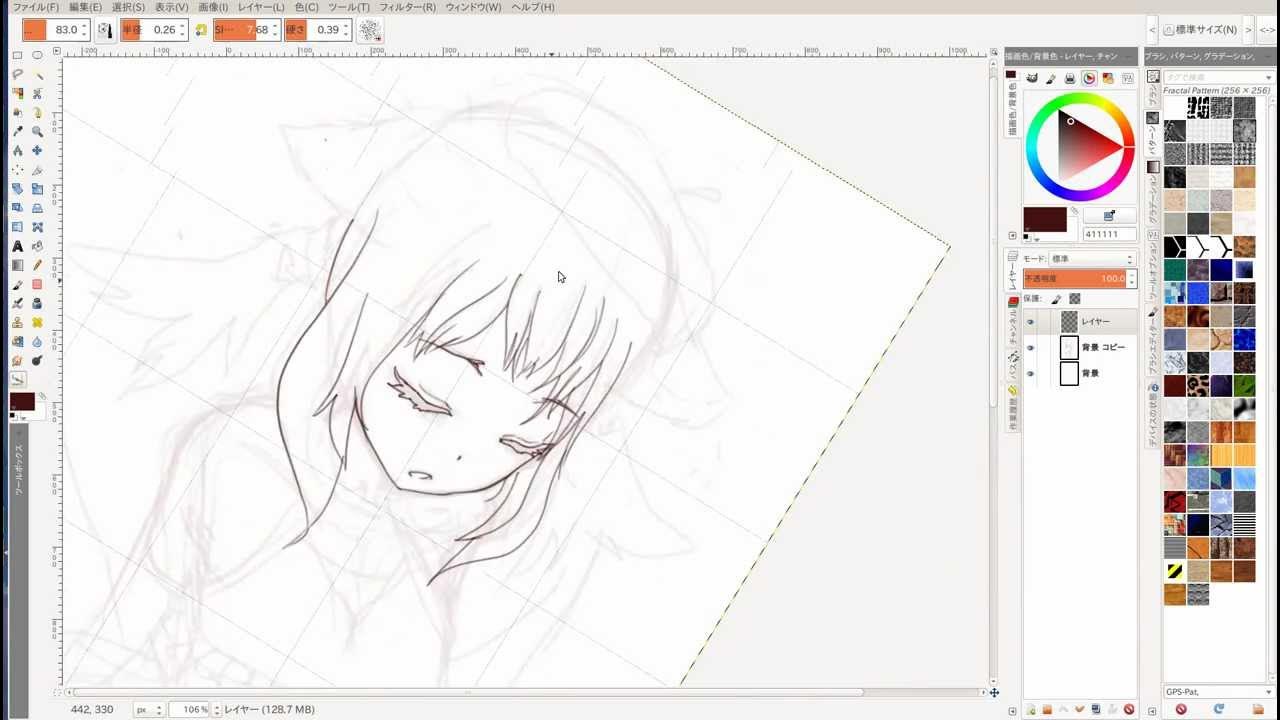Open the layer モード dropdown
This screenshot has height=720, width=1280.
click(1092, 259)
